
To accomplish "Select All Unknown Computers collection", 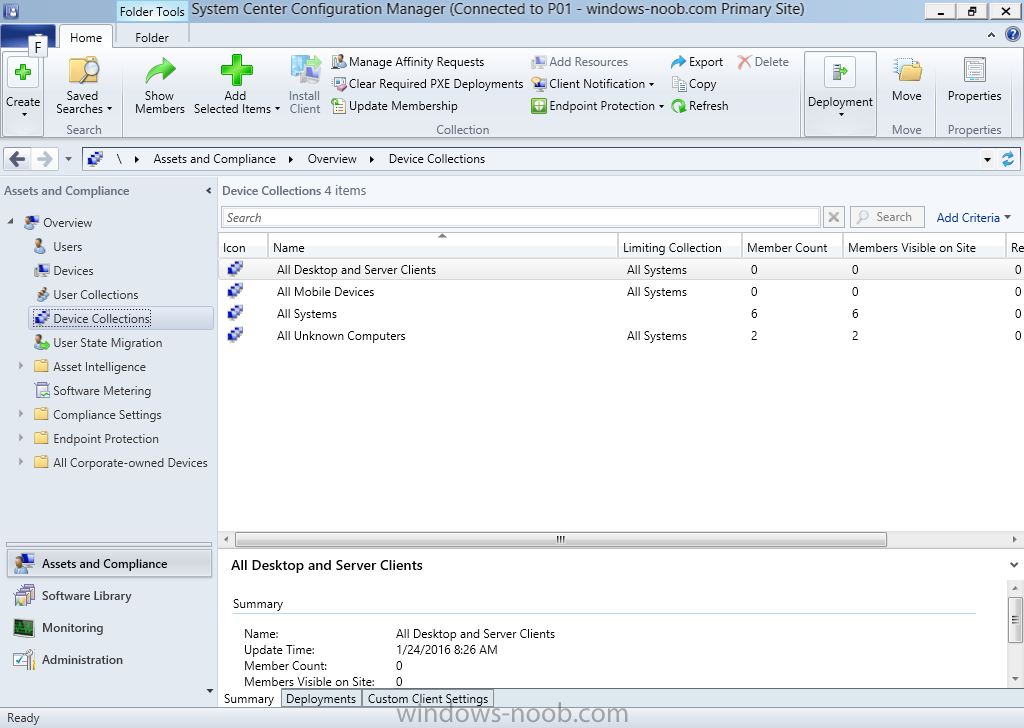I will click(x=621, y=336).
